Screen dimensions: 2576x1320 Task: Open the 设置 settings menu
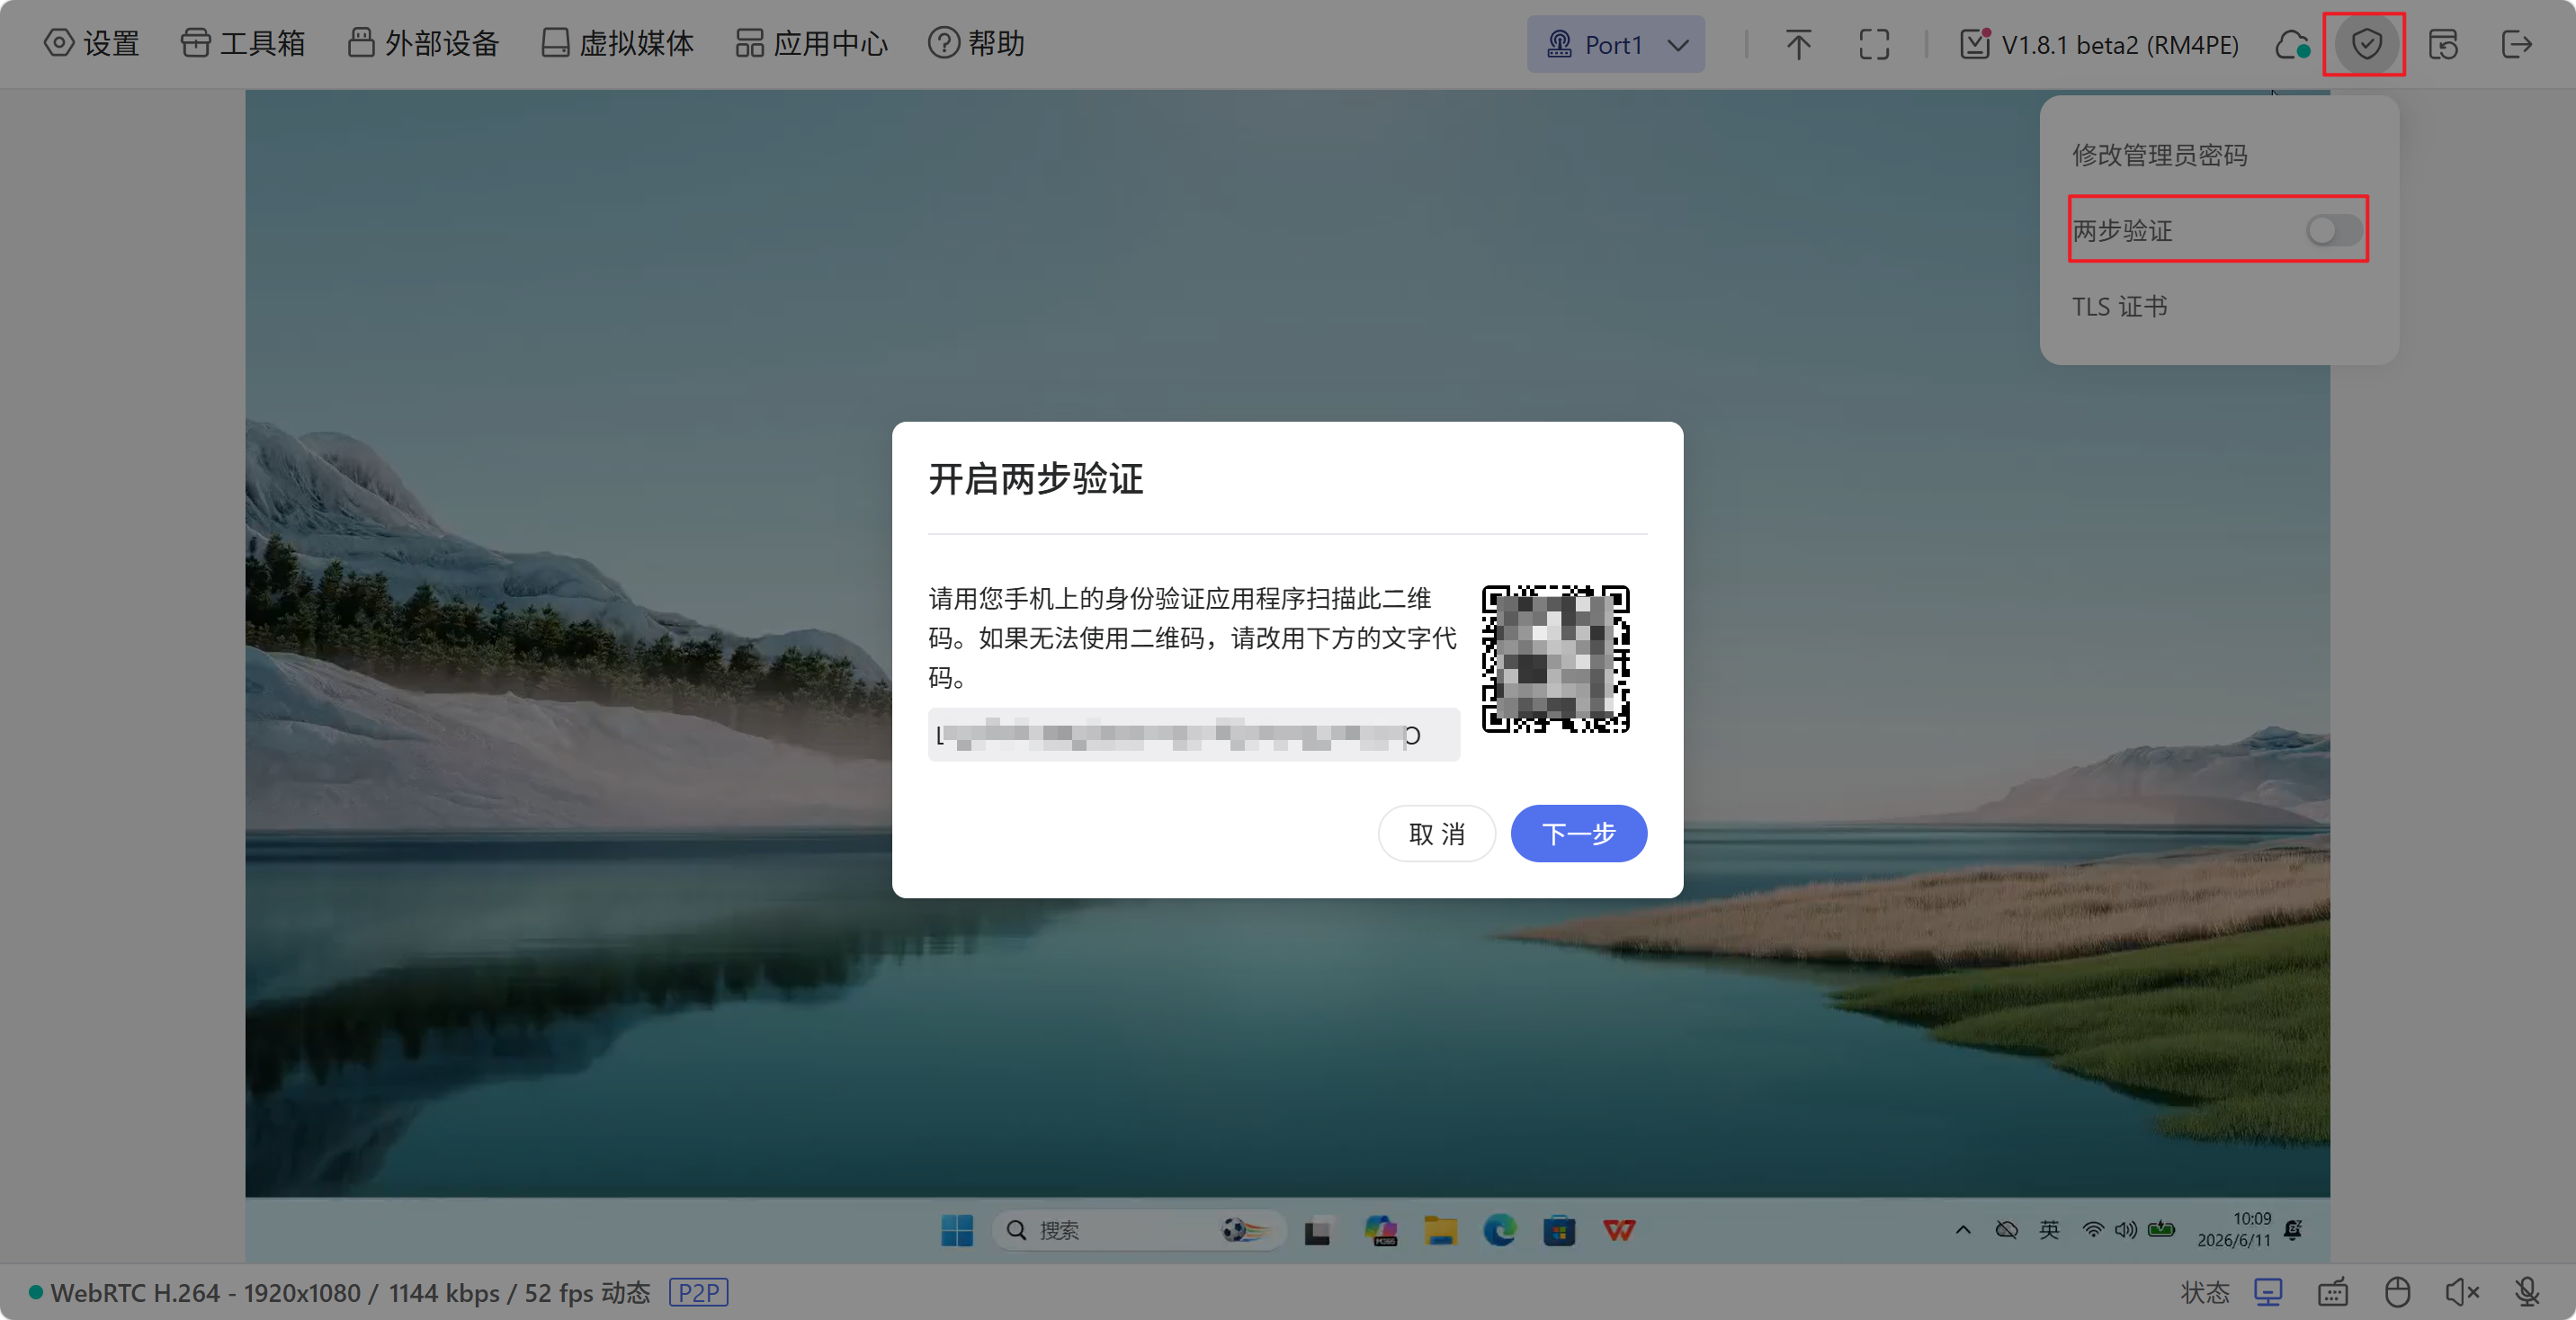pos(91,43)
